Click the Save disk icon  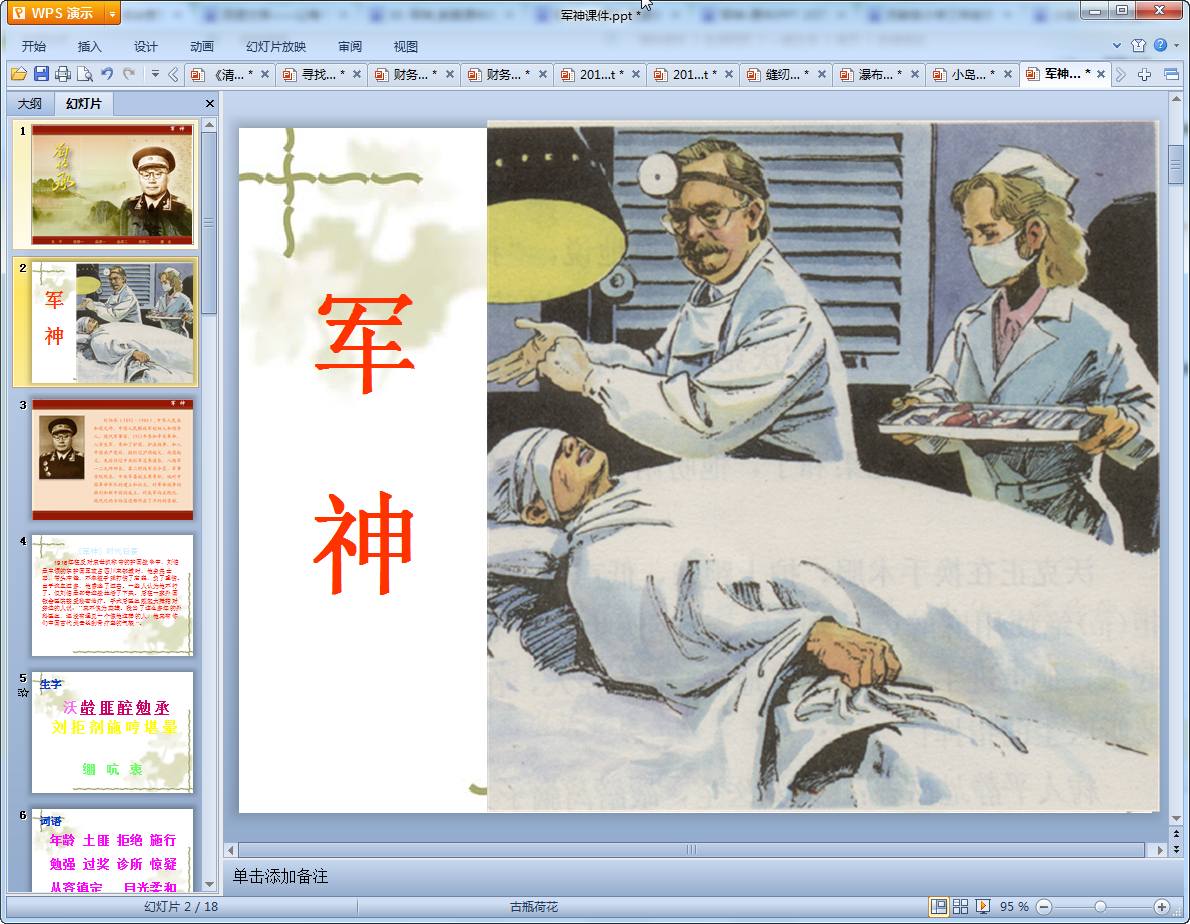pyautogui.click(x=41, y=74)
